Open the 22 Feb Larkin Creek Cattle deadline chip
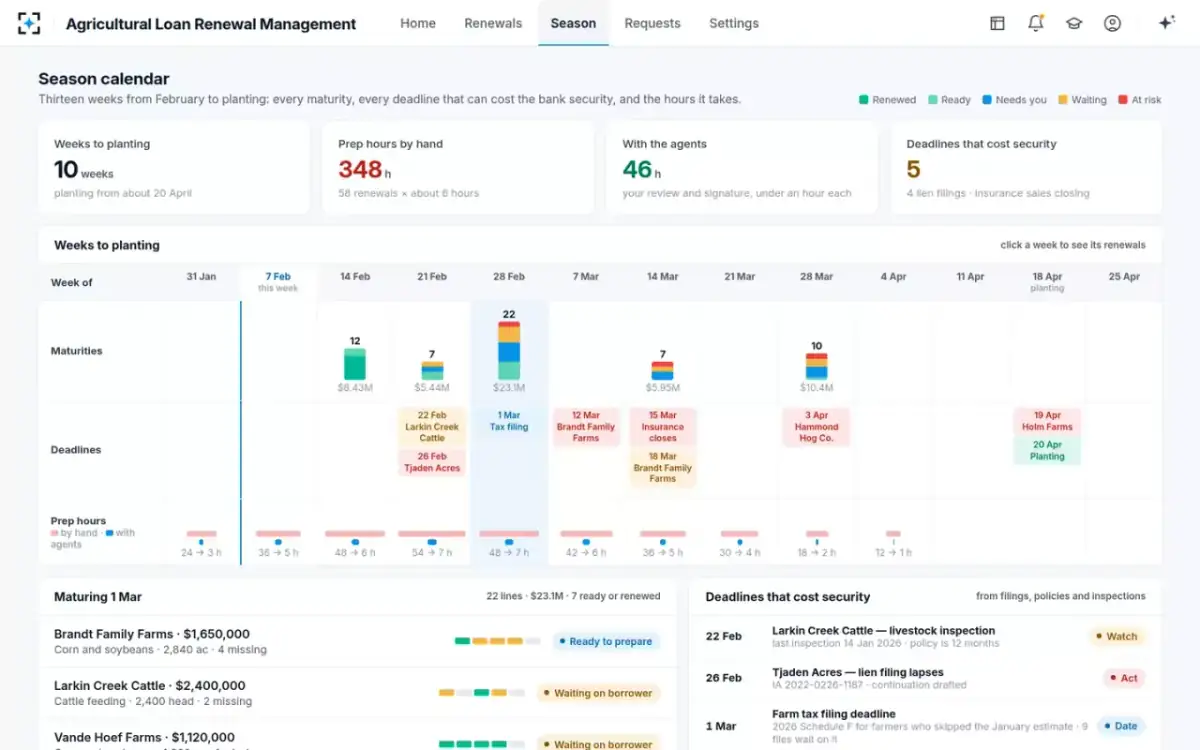This screenshot has width=1200, height=750. tap(432, 427)
